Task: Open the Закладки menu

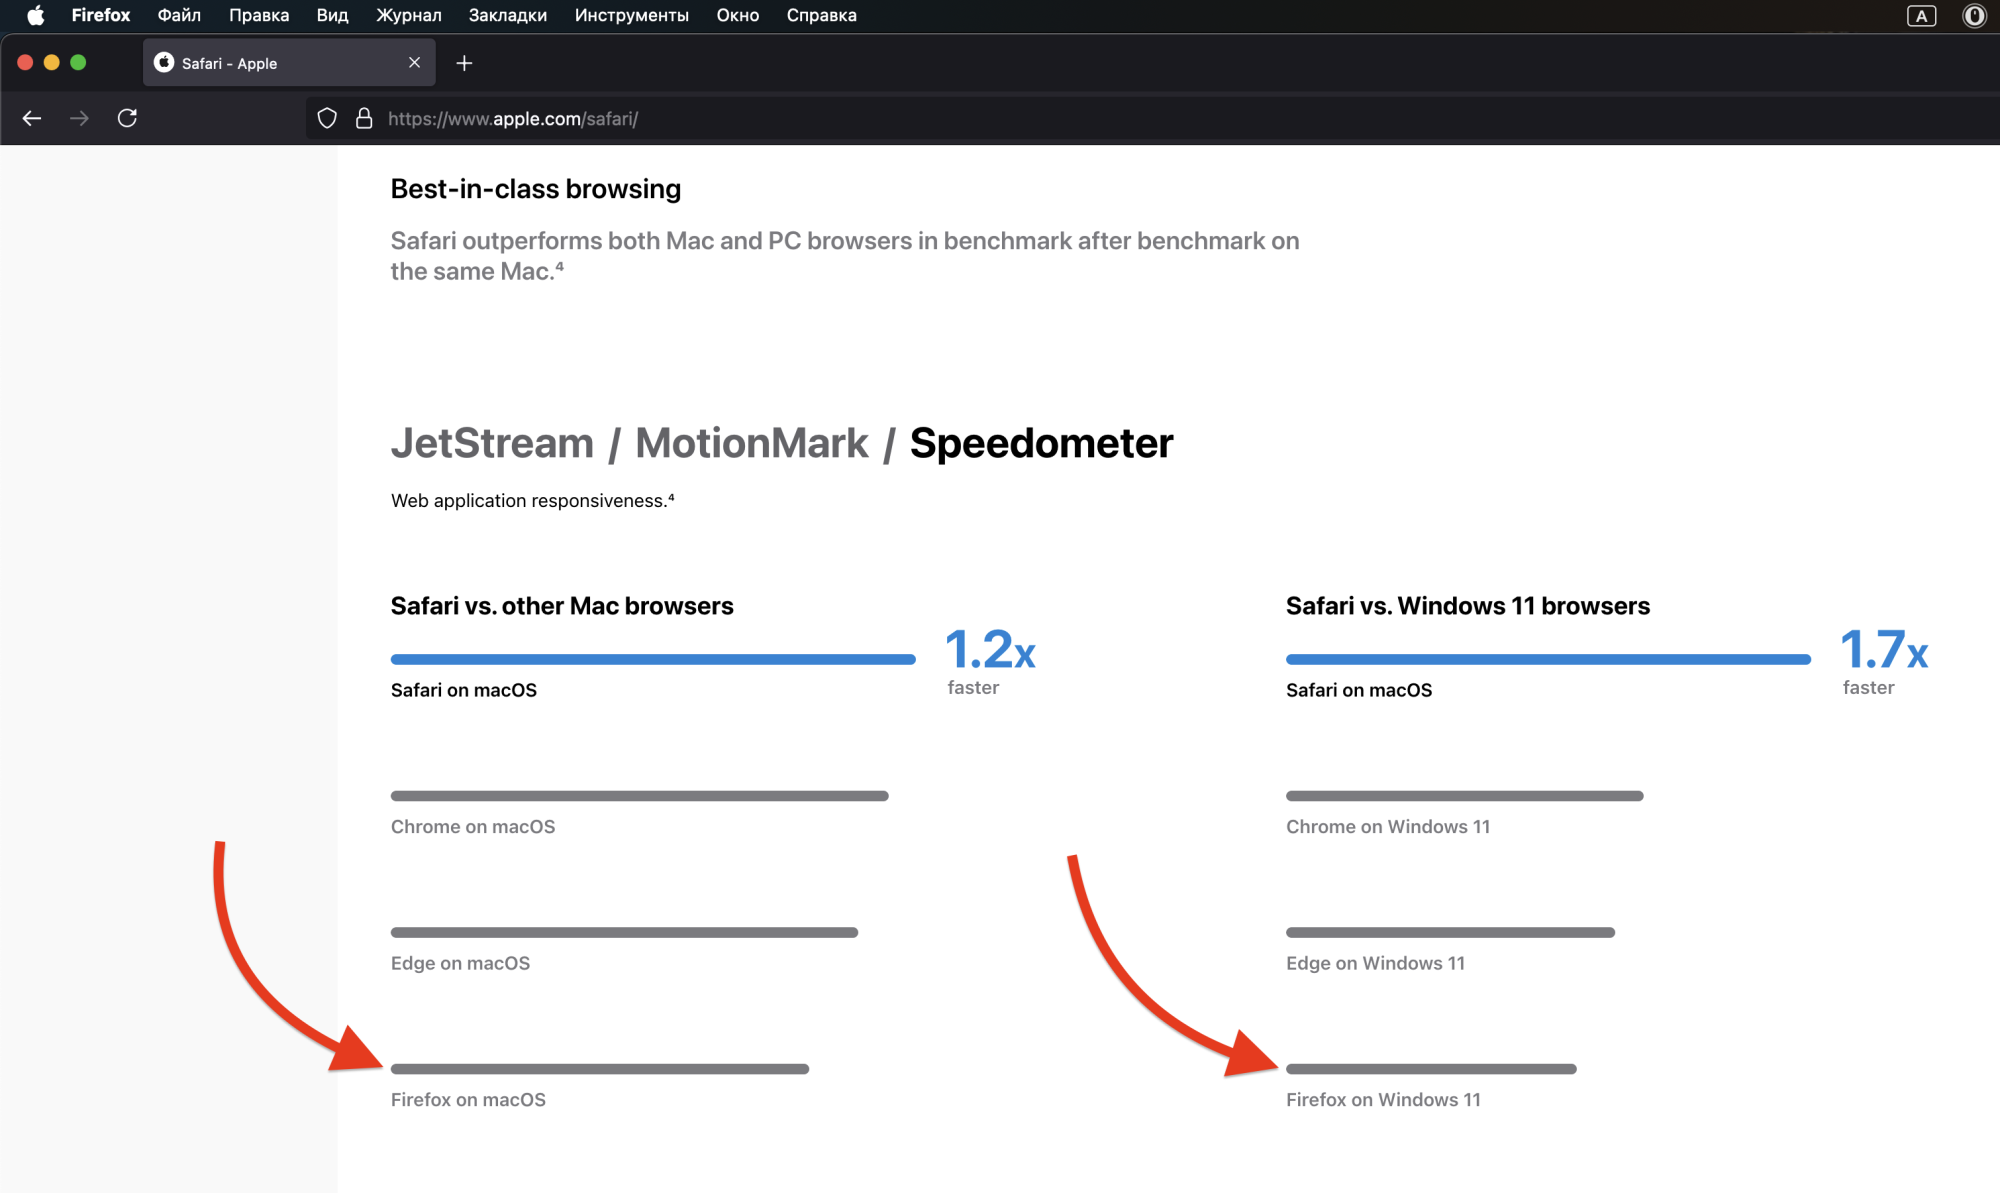Action: point(508,15)
